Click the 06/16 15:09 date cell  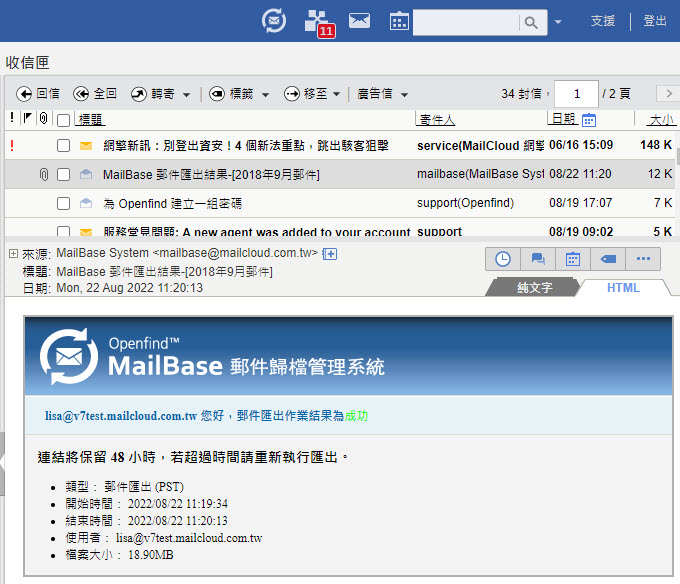(581, 145)
